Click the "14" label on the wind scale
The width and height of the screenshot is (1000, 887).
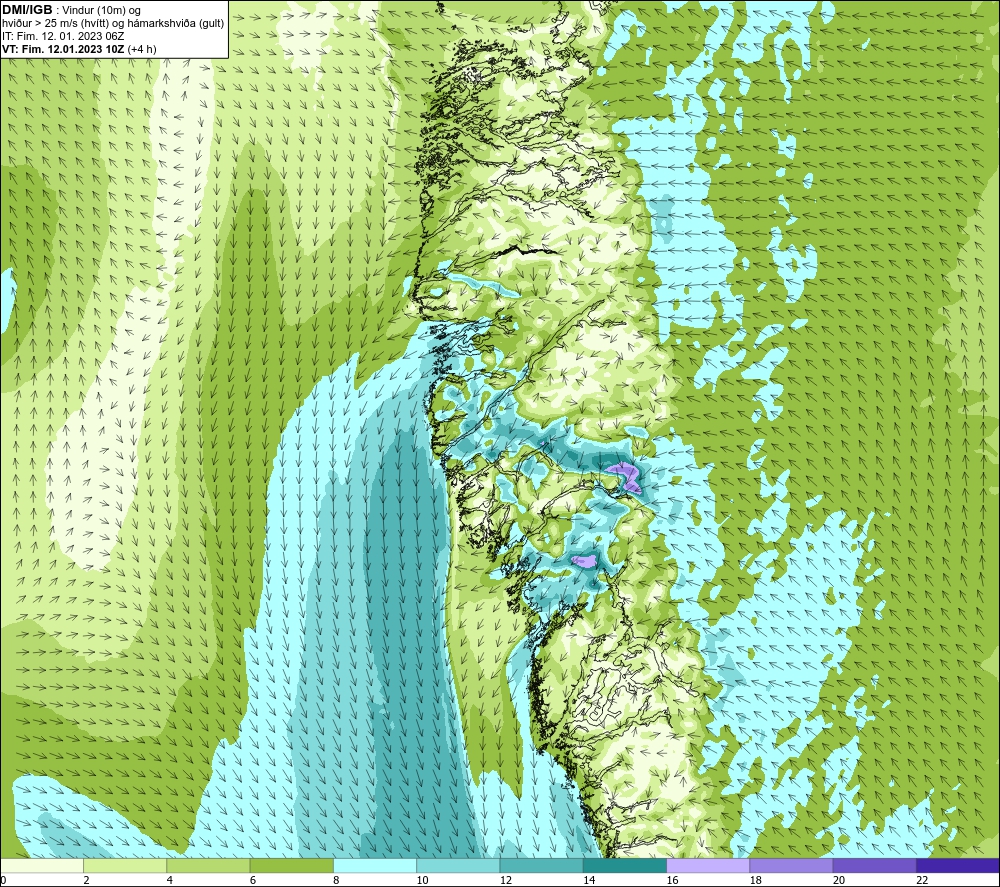point(589,880)
